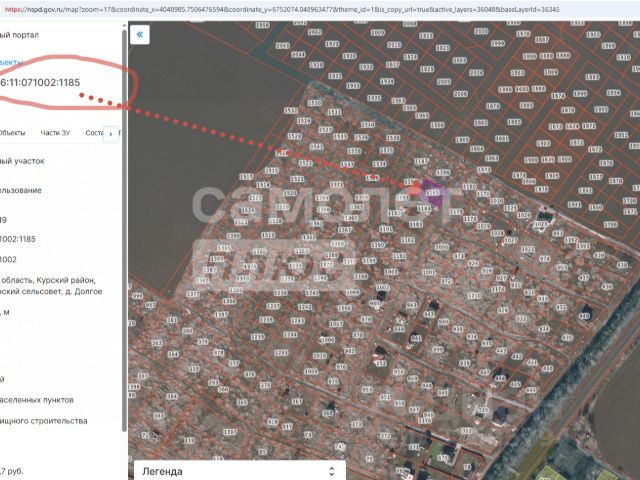The width and height of the screenshot is (640, 480).
Task: Collapse the side panel with double-chevron button
Action: pyautogui.click(x=140, y=35)
